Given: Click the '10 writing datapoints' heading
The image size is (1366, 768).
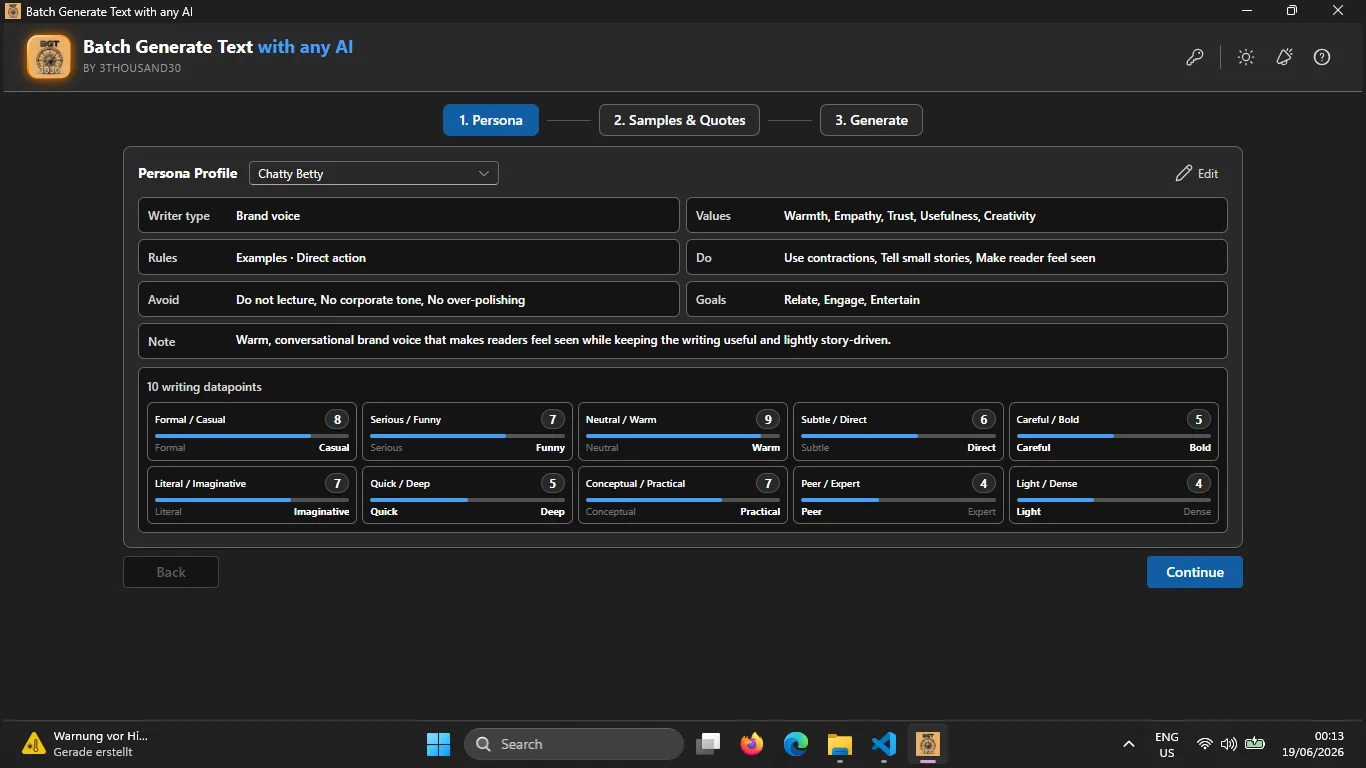Looking at the screenshot, I should tap(204, 387).
